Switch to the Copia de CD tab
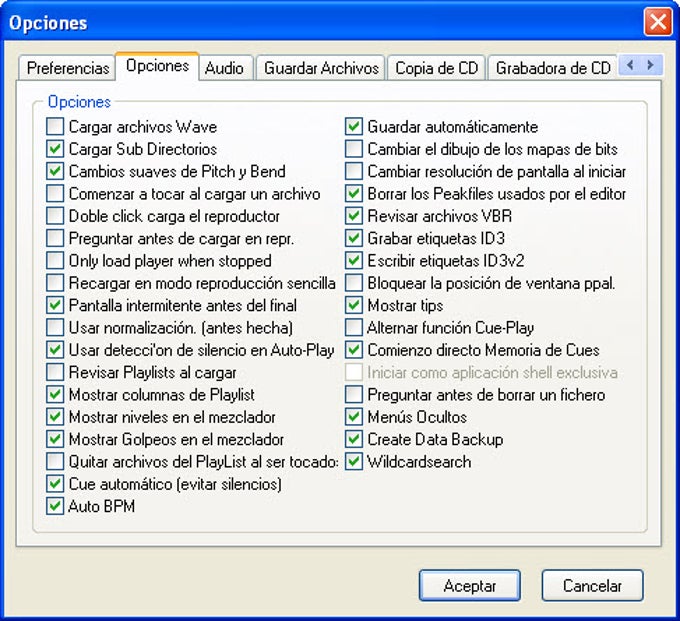This screenshot has width=680, height=621. (436, 68)
